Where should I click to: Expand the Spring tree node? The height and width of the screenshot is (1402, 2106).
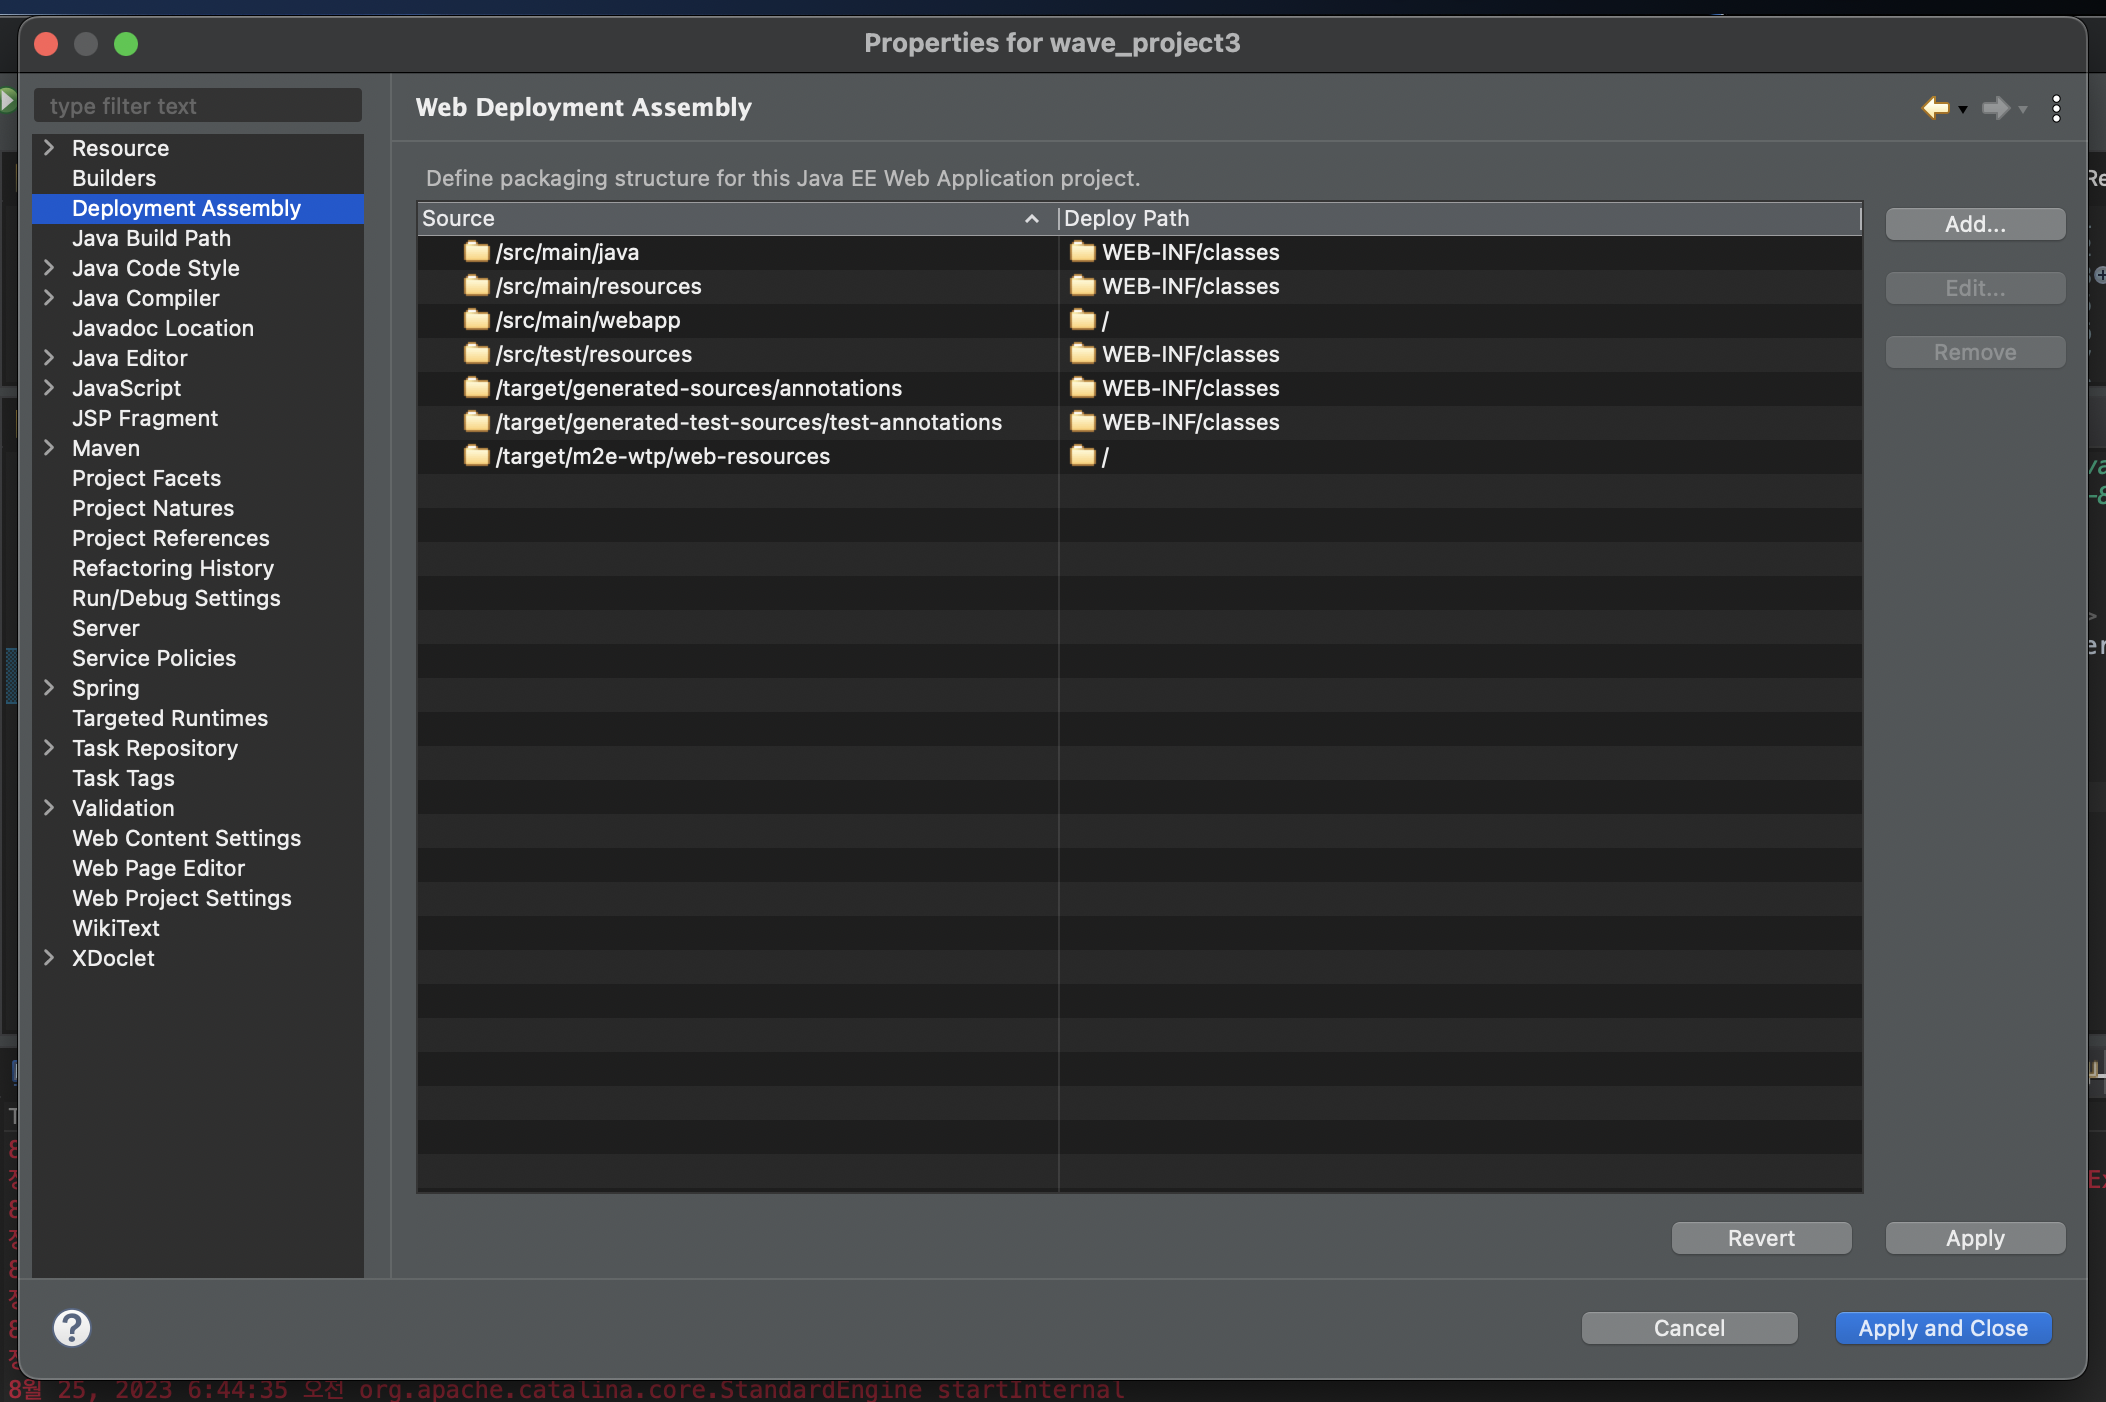[49, 688]
